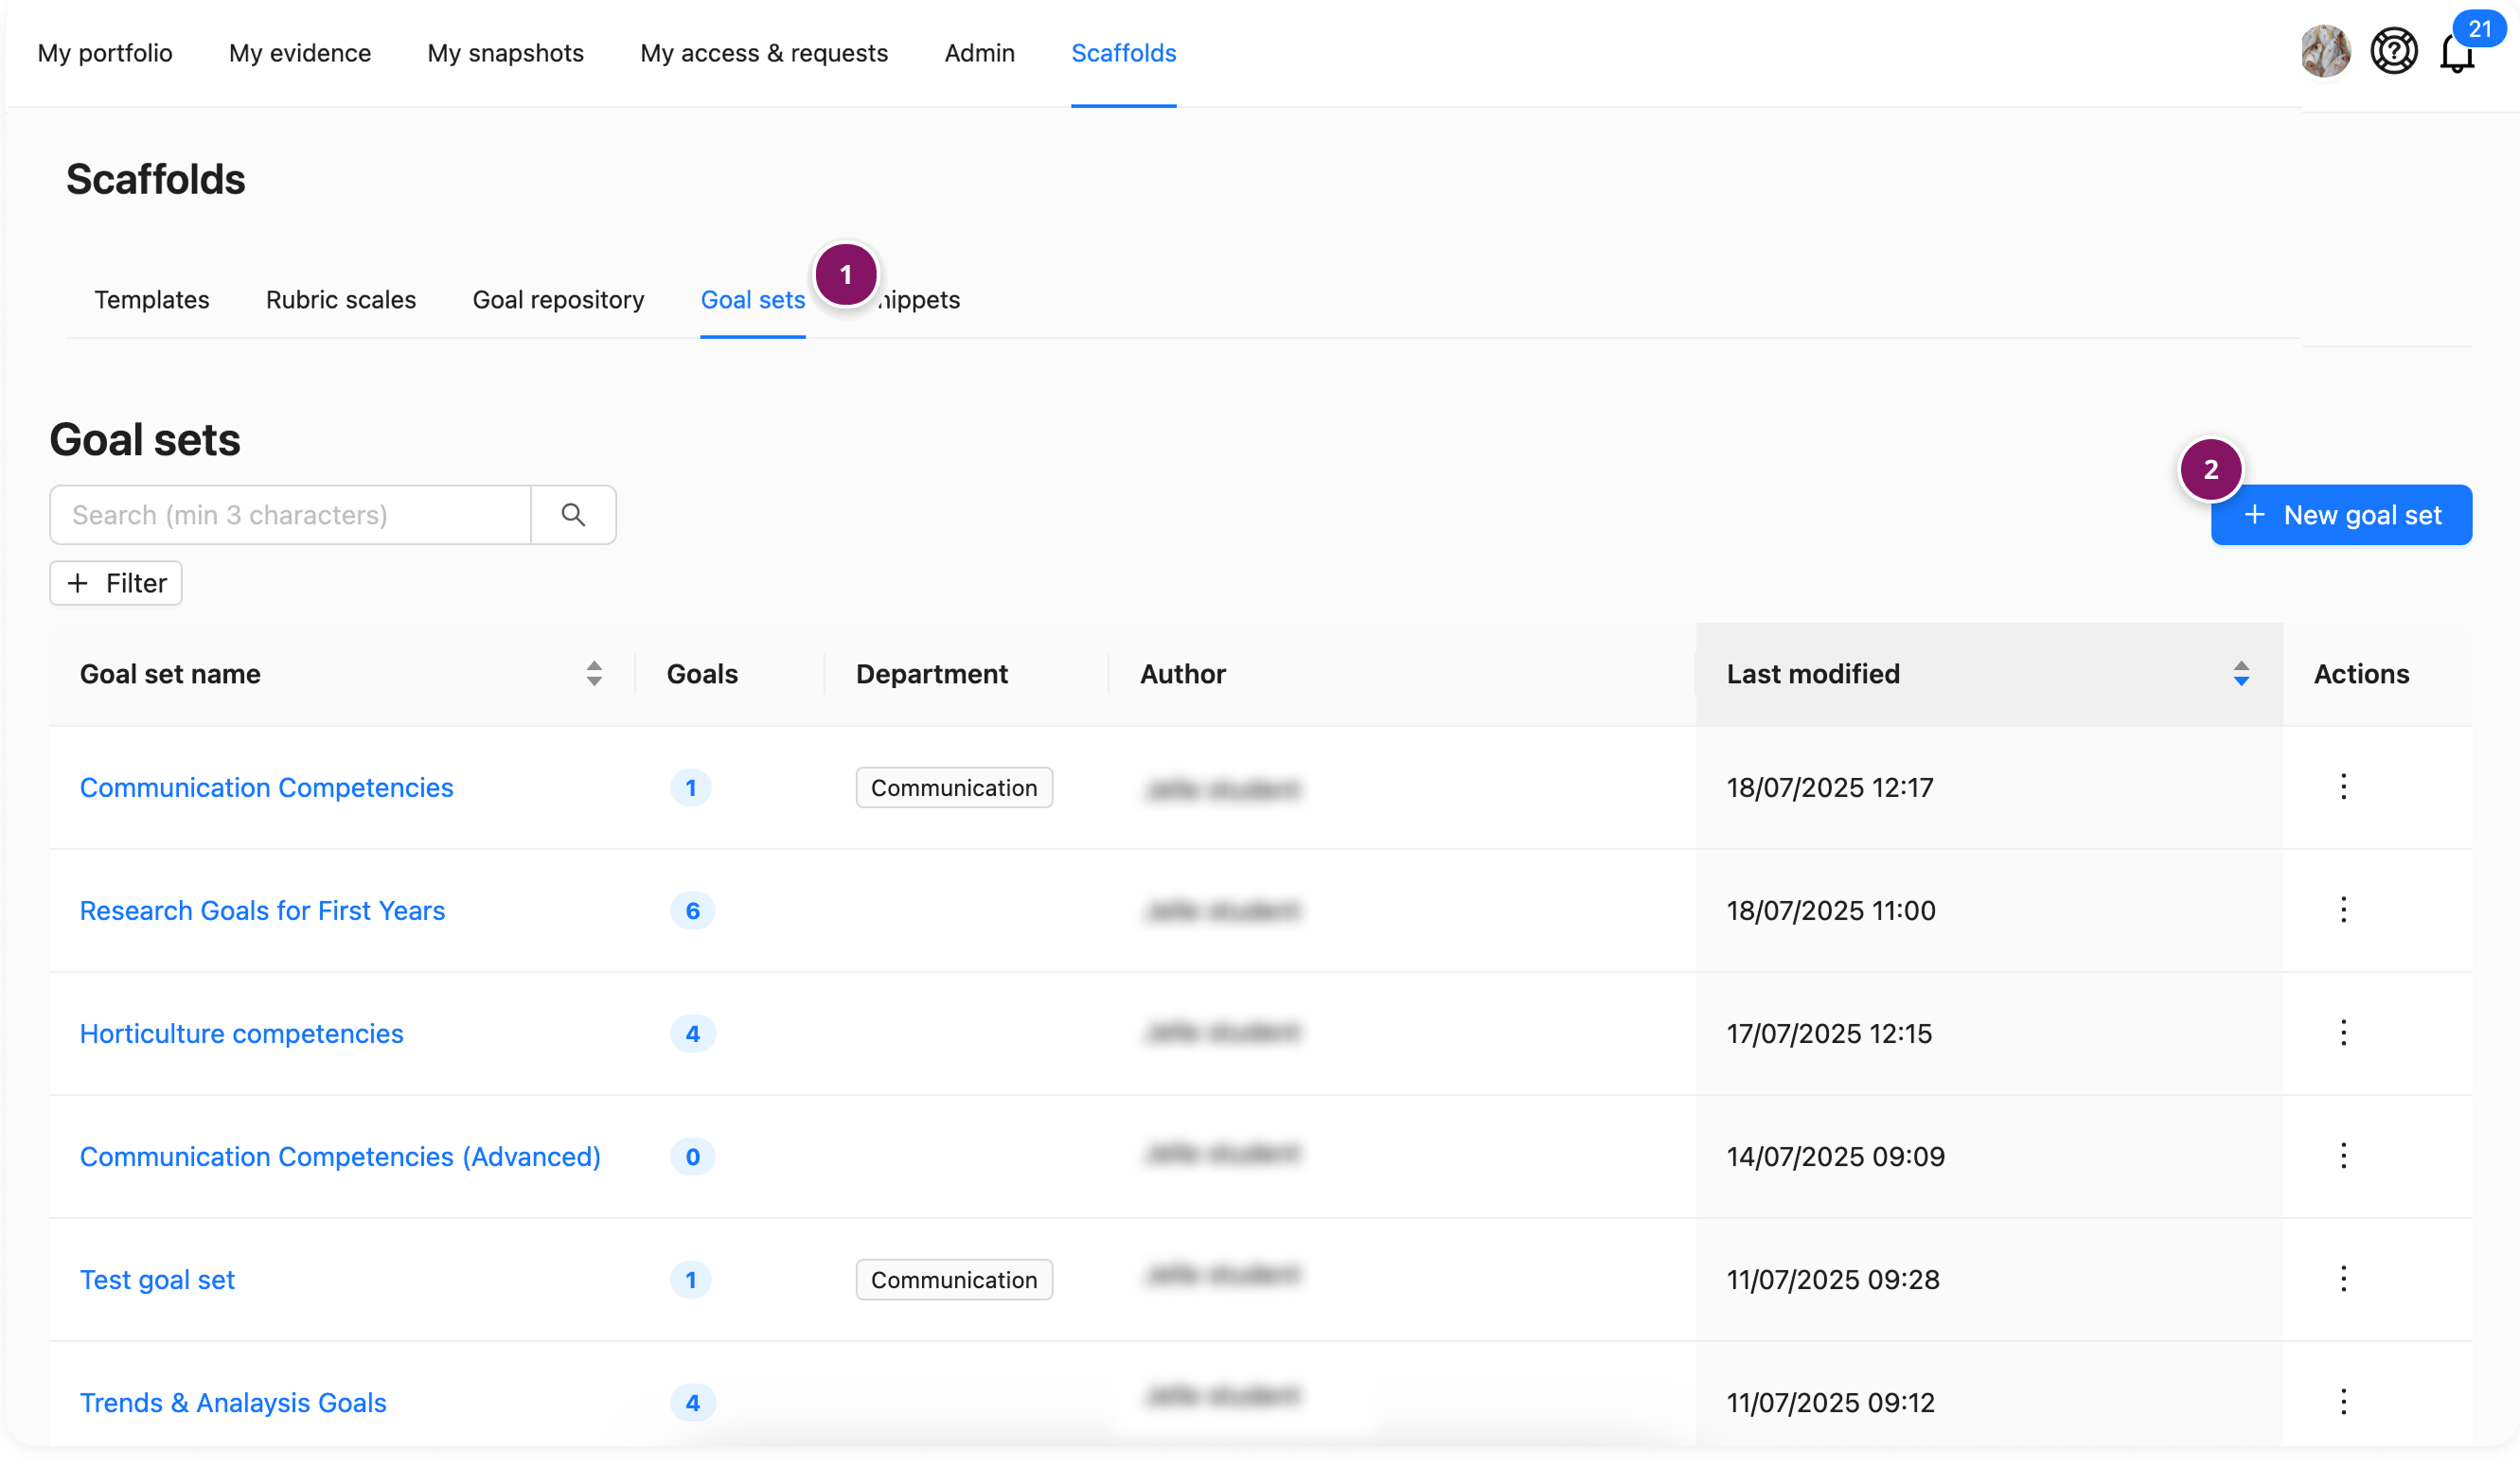The height and width of the screenshot is (1467, 2520).
Task: Open the Templates tab
Action: click(x=152, y=300)
